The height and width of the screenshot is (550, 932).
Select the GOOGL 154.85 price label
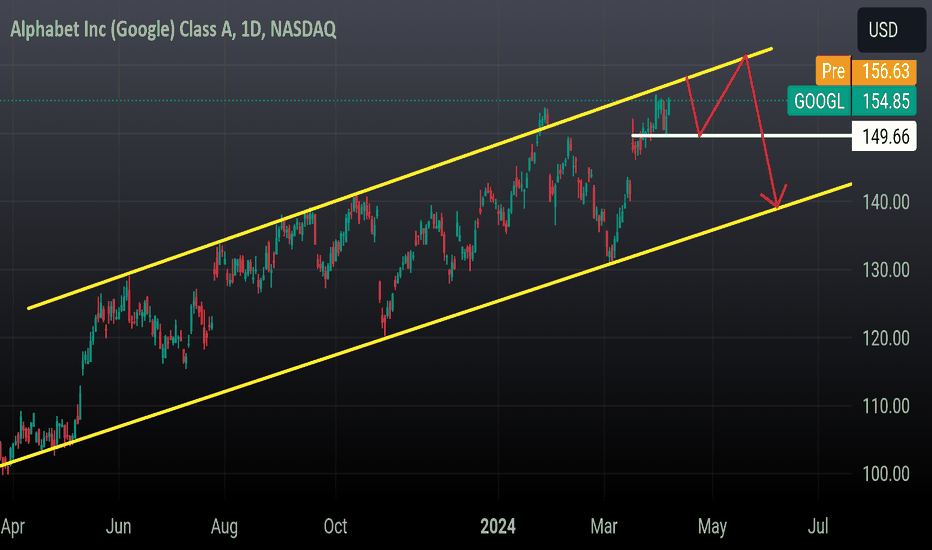tap(852, 100)
